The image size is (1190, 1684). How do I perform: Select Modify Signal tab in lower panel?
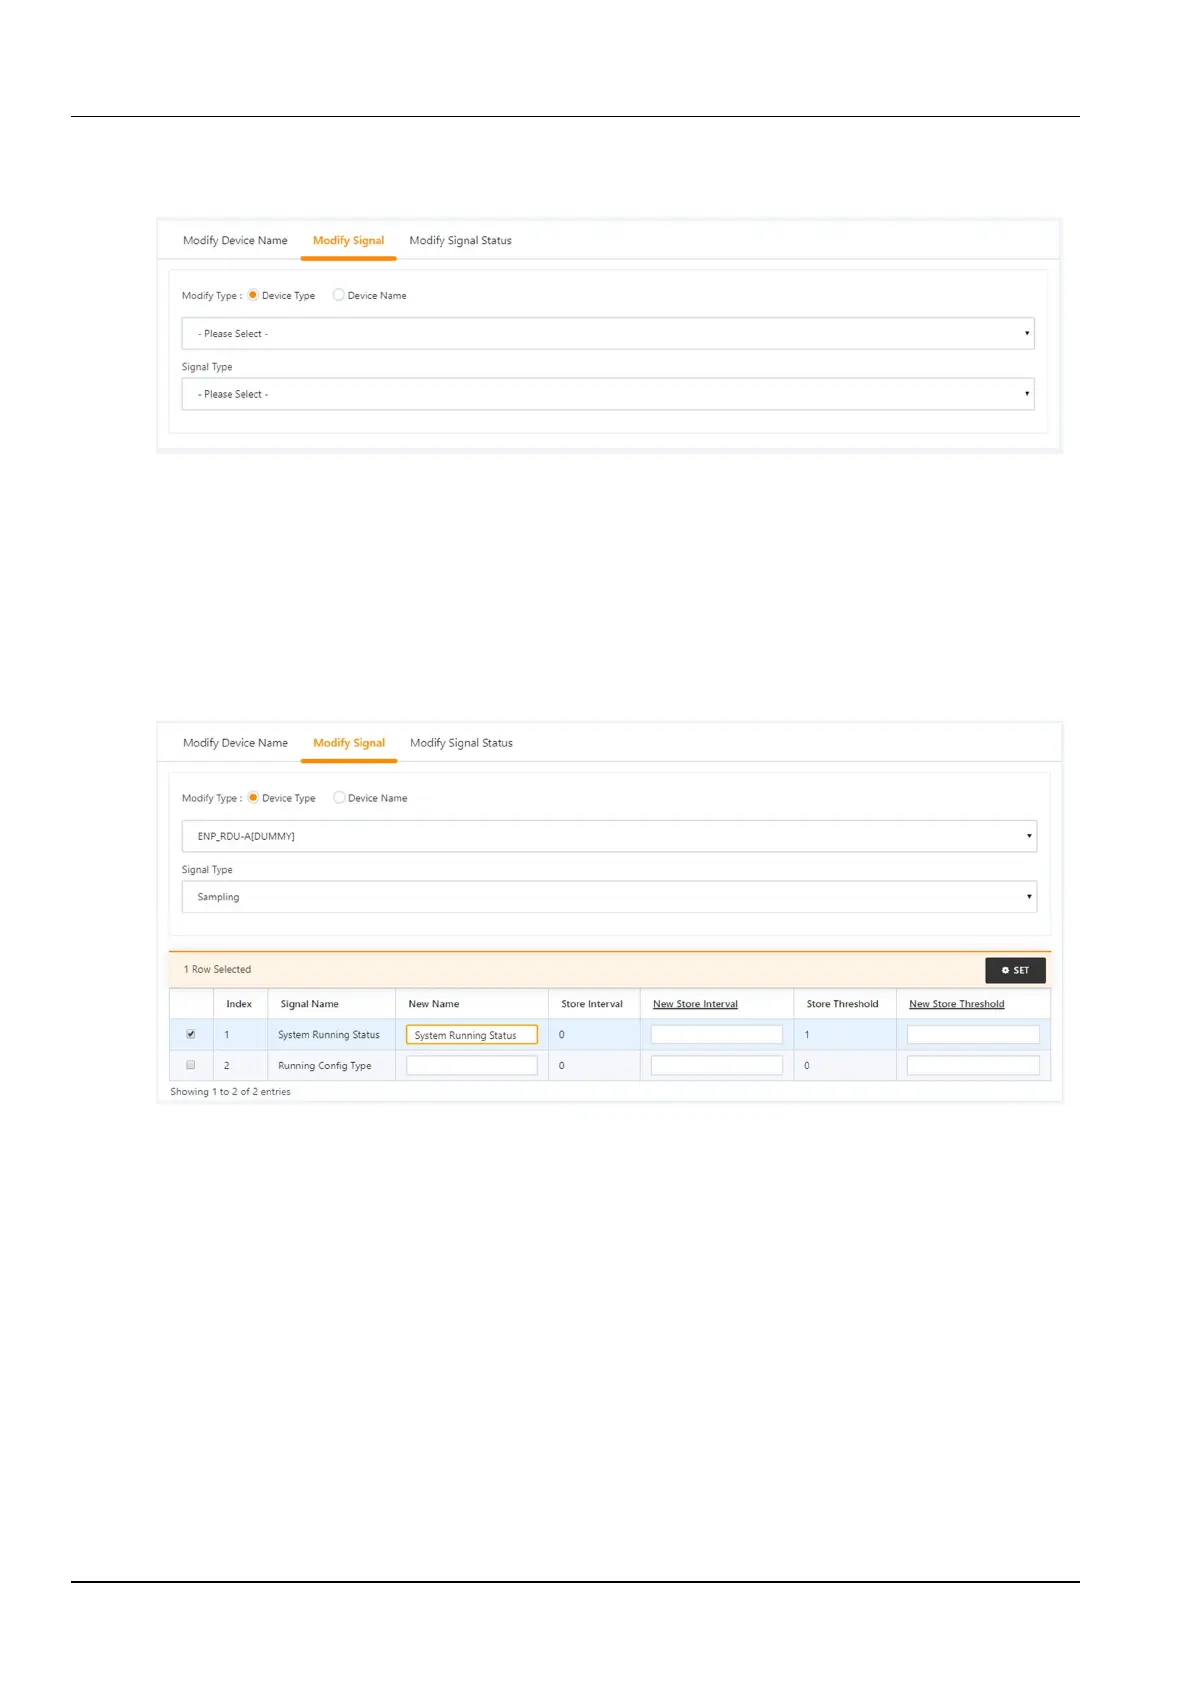349,743
